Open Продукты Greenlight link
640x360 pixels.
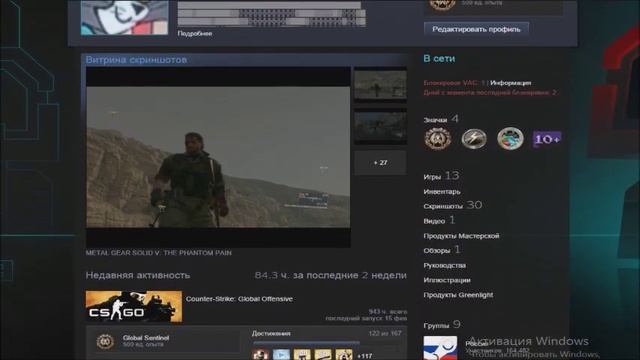pyautogui.click(x=458, y=295)
